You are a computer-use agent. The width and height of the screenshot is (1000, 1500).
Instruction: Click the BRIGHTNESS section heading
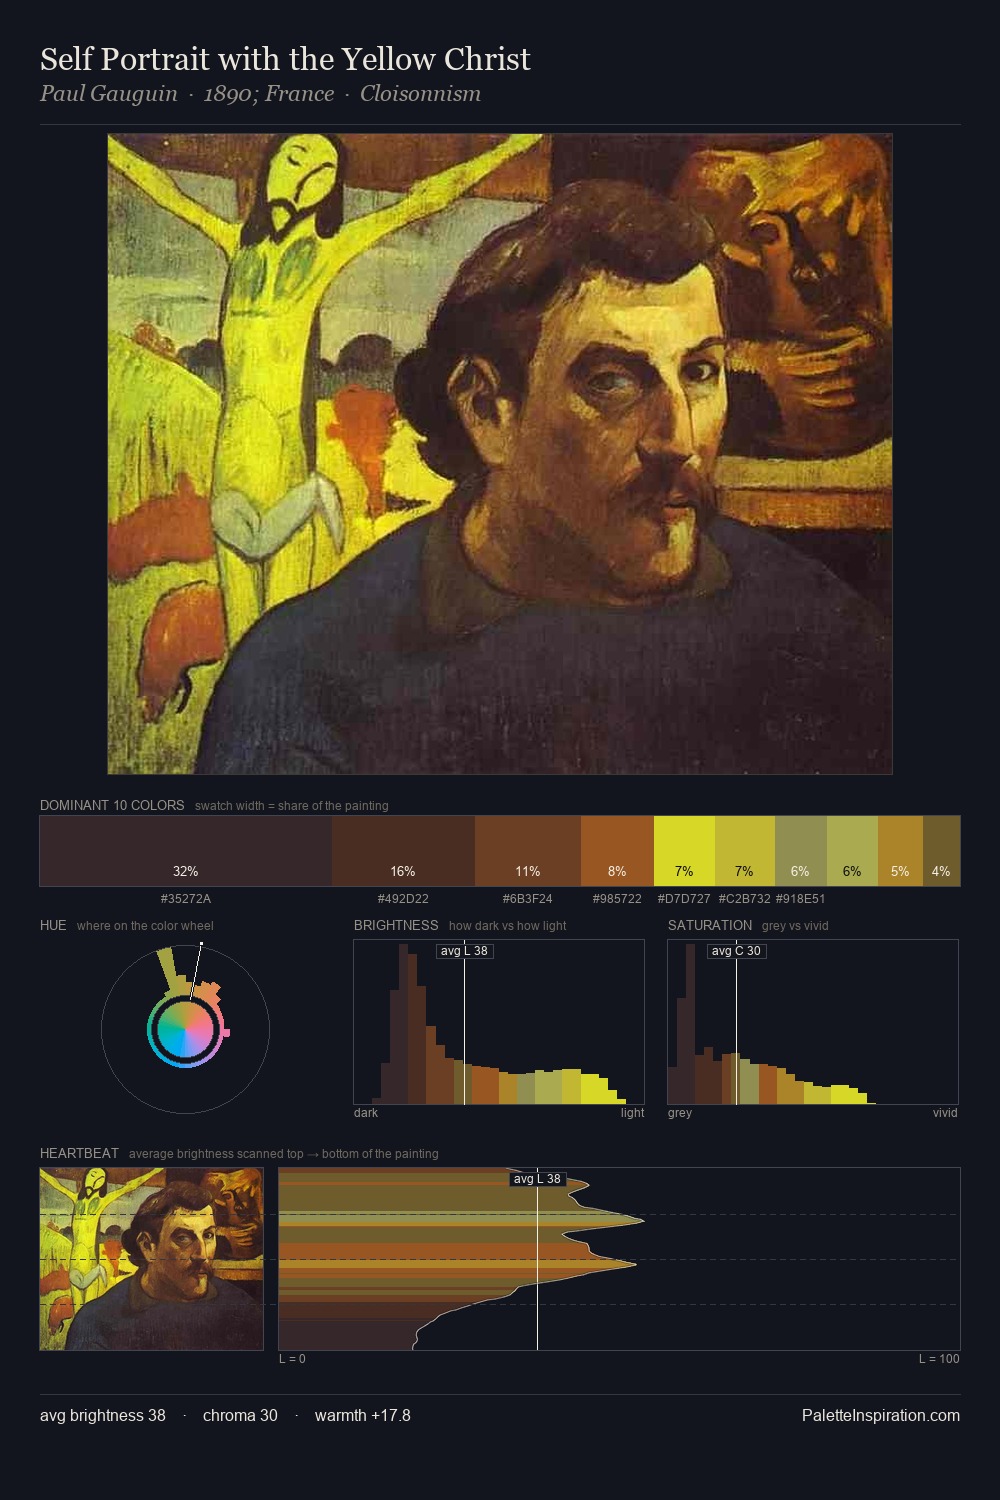396,925
